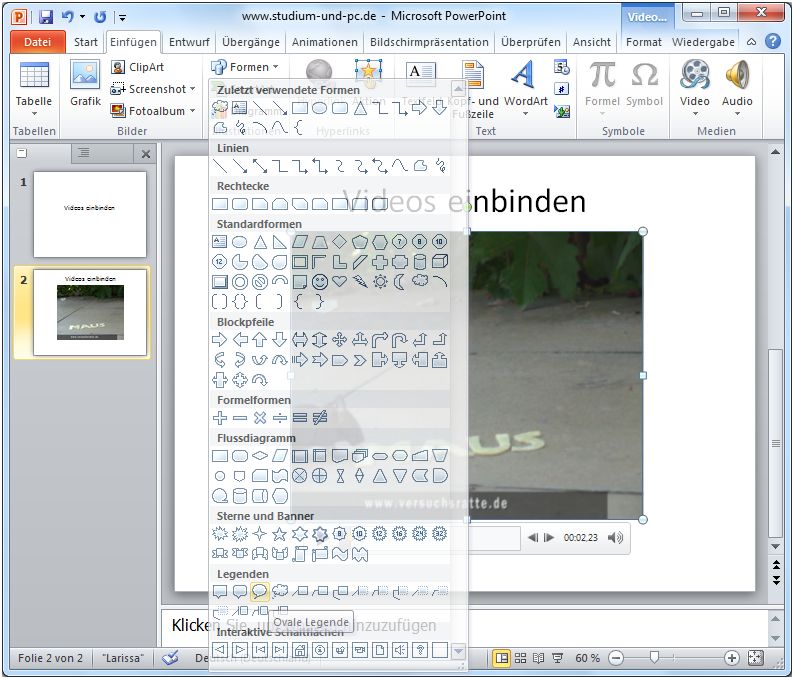
Task: Switch to the Start tab
Action: tap(86, 42)
